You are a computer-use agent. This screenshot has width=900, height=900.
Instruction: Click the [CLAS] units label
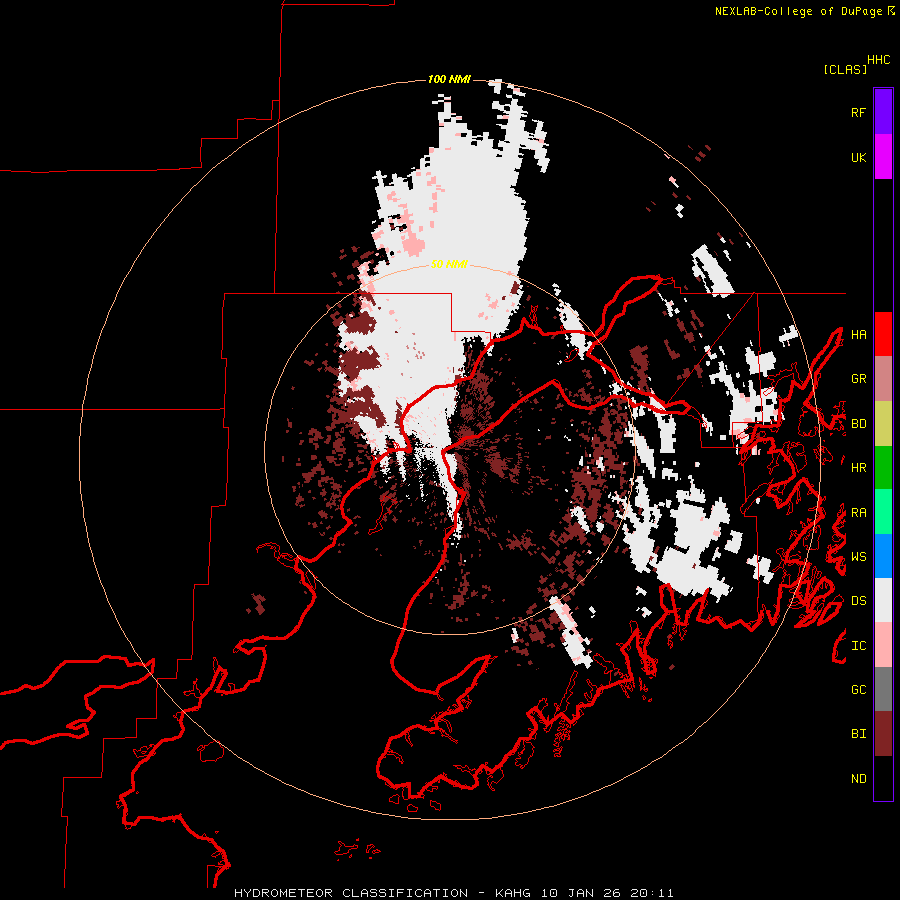coord(845,69)
